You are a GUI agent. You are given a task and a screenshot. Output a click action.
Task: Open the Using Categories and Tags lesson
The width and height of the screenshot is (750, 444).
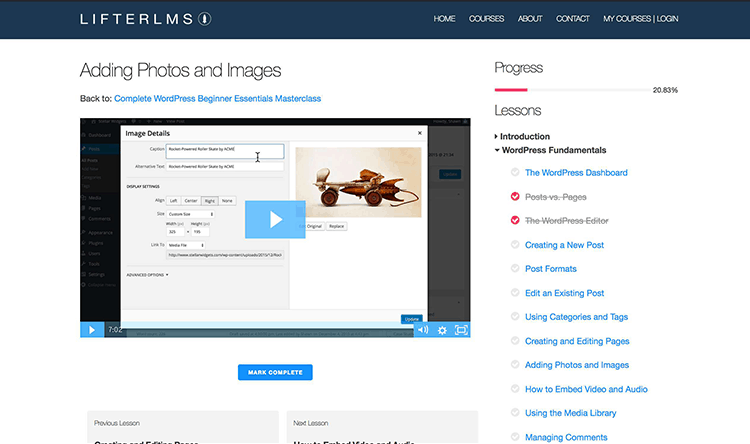[576, 317]
